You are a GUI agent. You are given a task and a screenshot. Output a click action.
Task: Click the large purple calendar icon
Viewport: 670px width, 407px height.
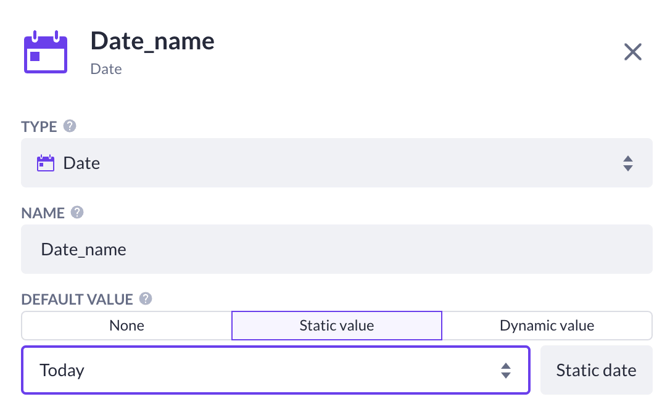point(46,52)
